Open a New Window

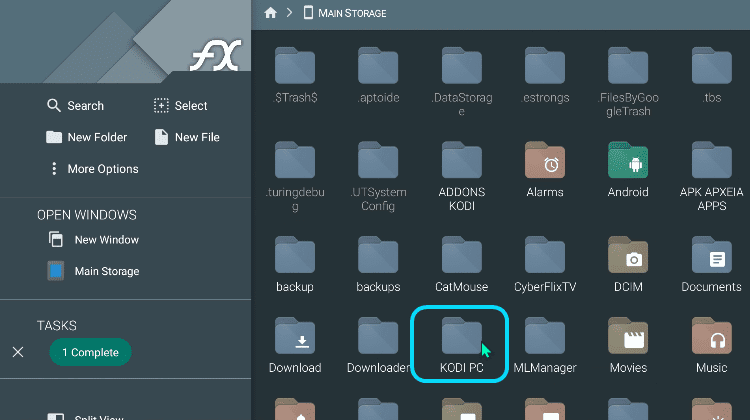pyautogui.click(x=94, y=240)
